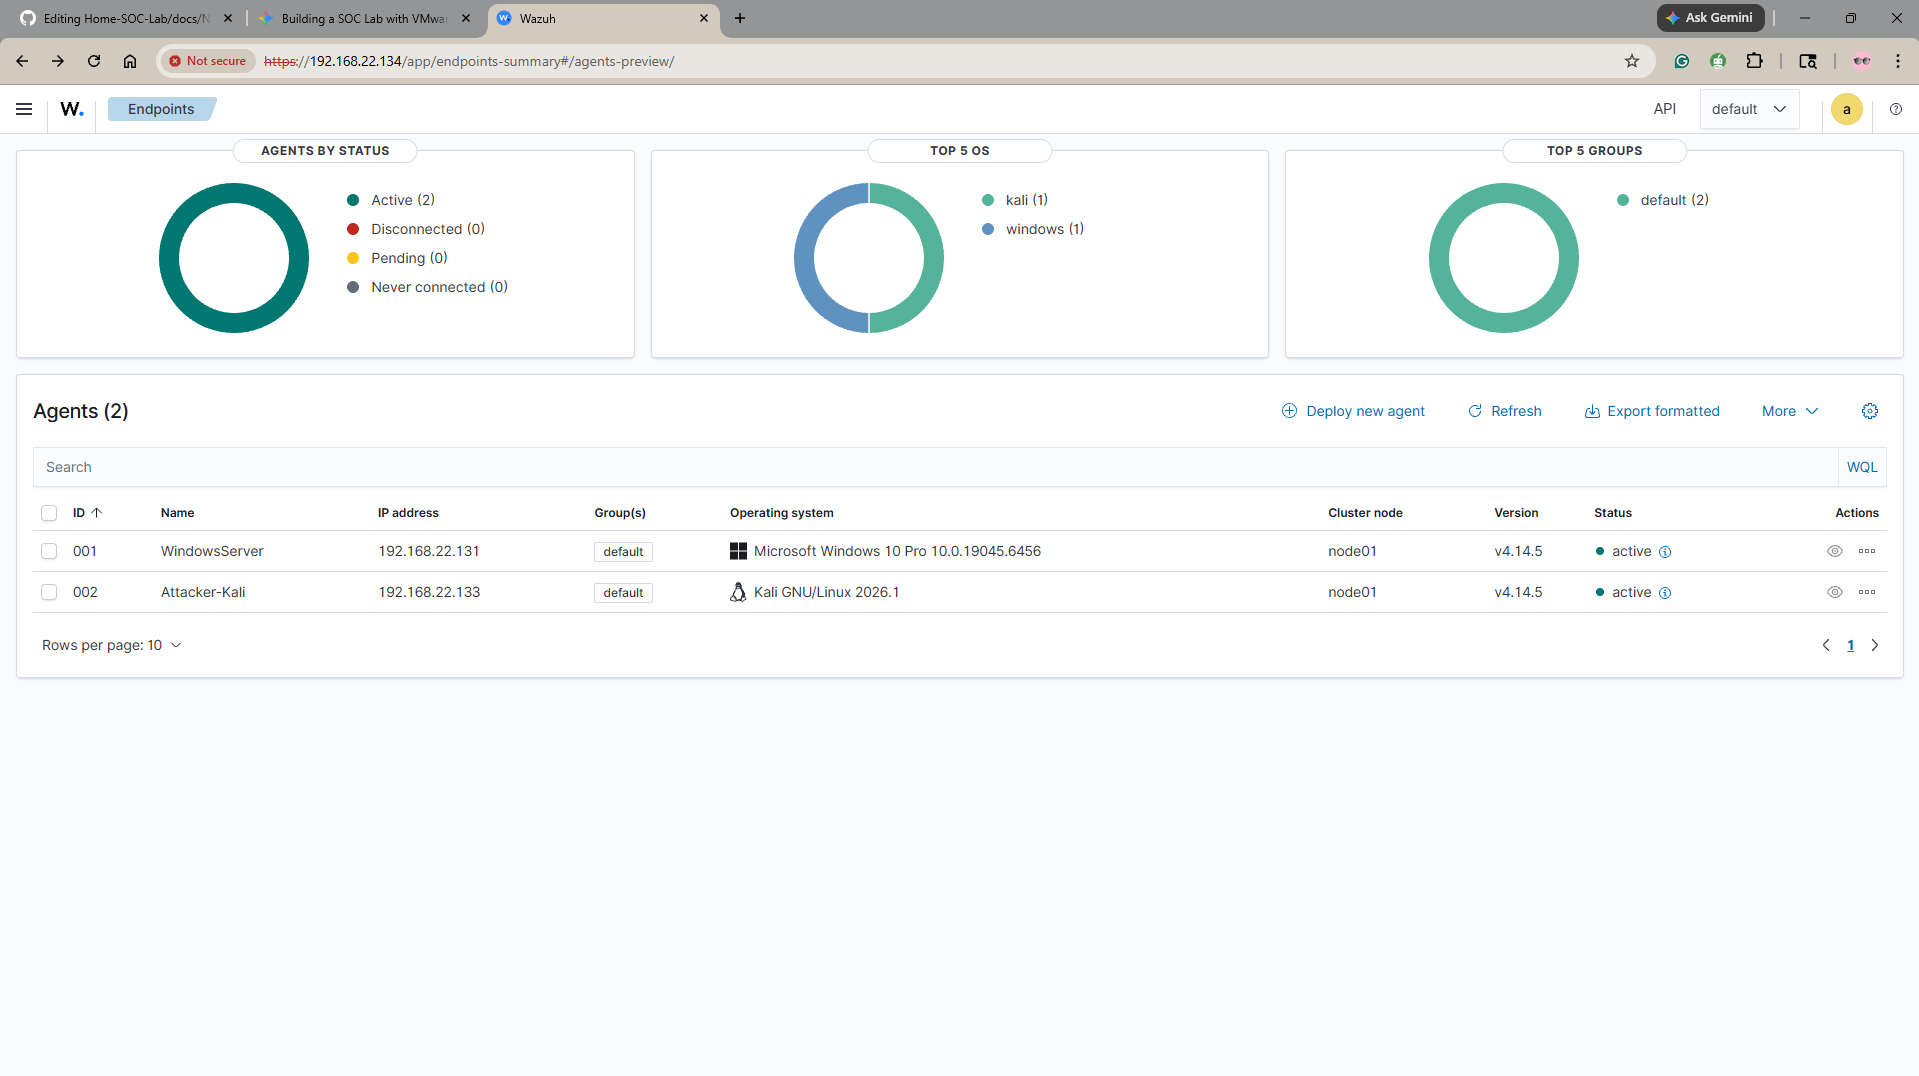Click the Wazuh W. logo
This screenshot has width=1919, height=1076.
(x=72, y=109)
